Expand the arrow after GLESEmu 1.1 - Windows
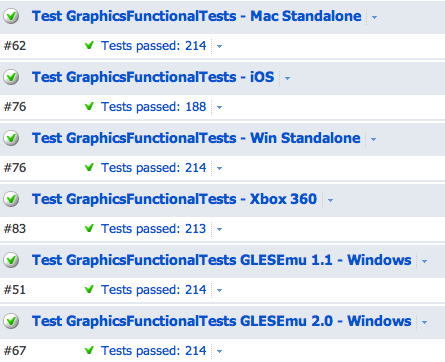This screenshot has width=445, height=362. coord(424,261)
